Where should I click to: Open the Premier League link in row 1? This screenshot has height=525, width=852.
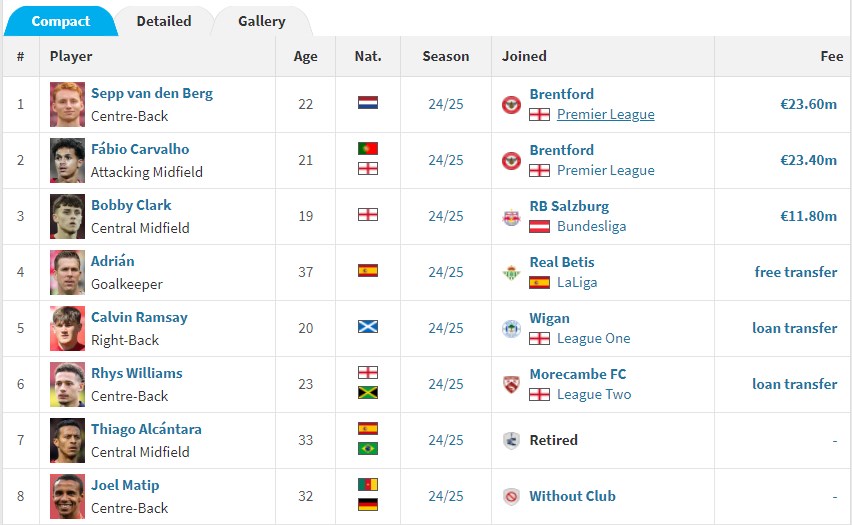[x=605, y=114]
